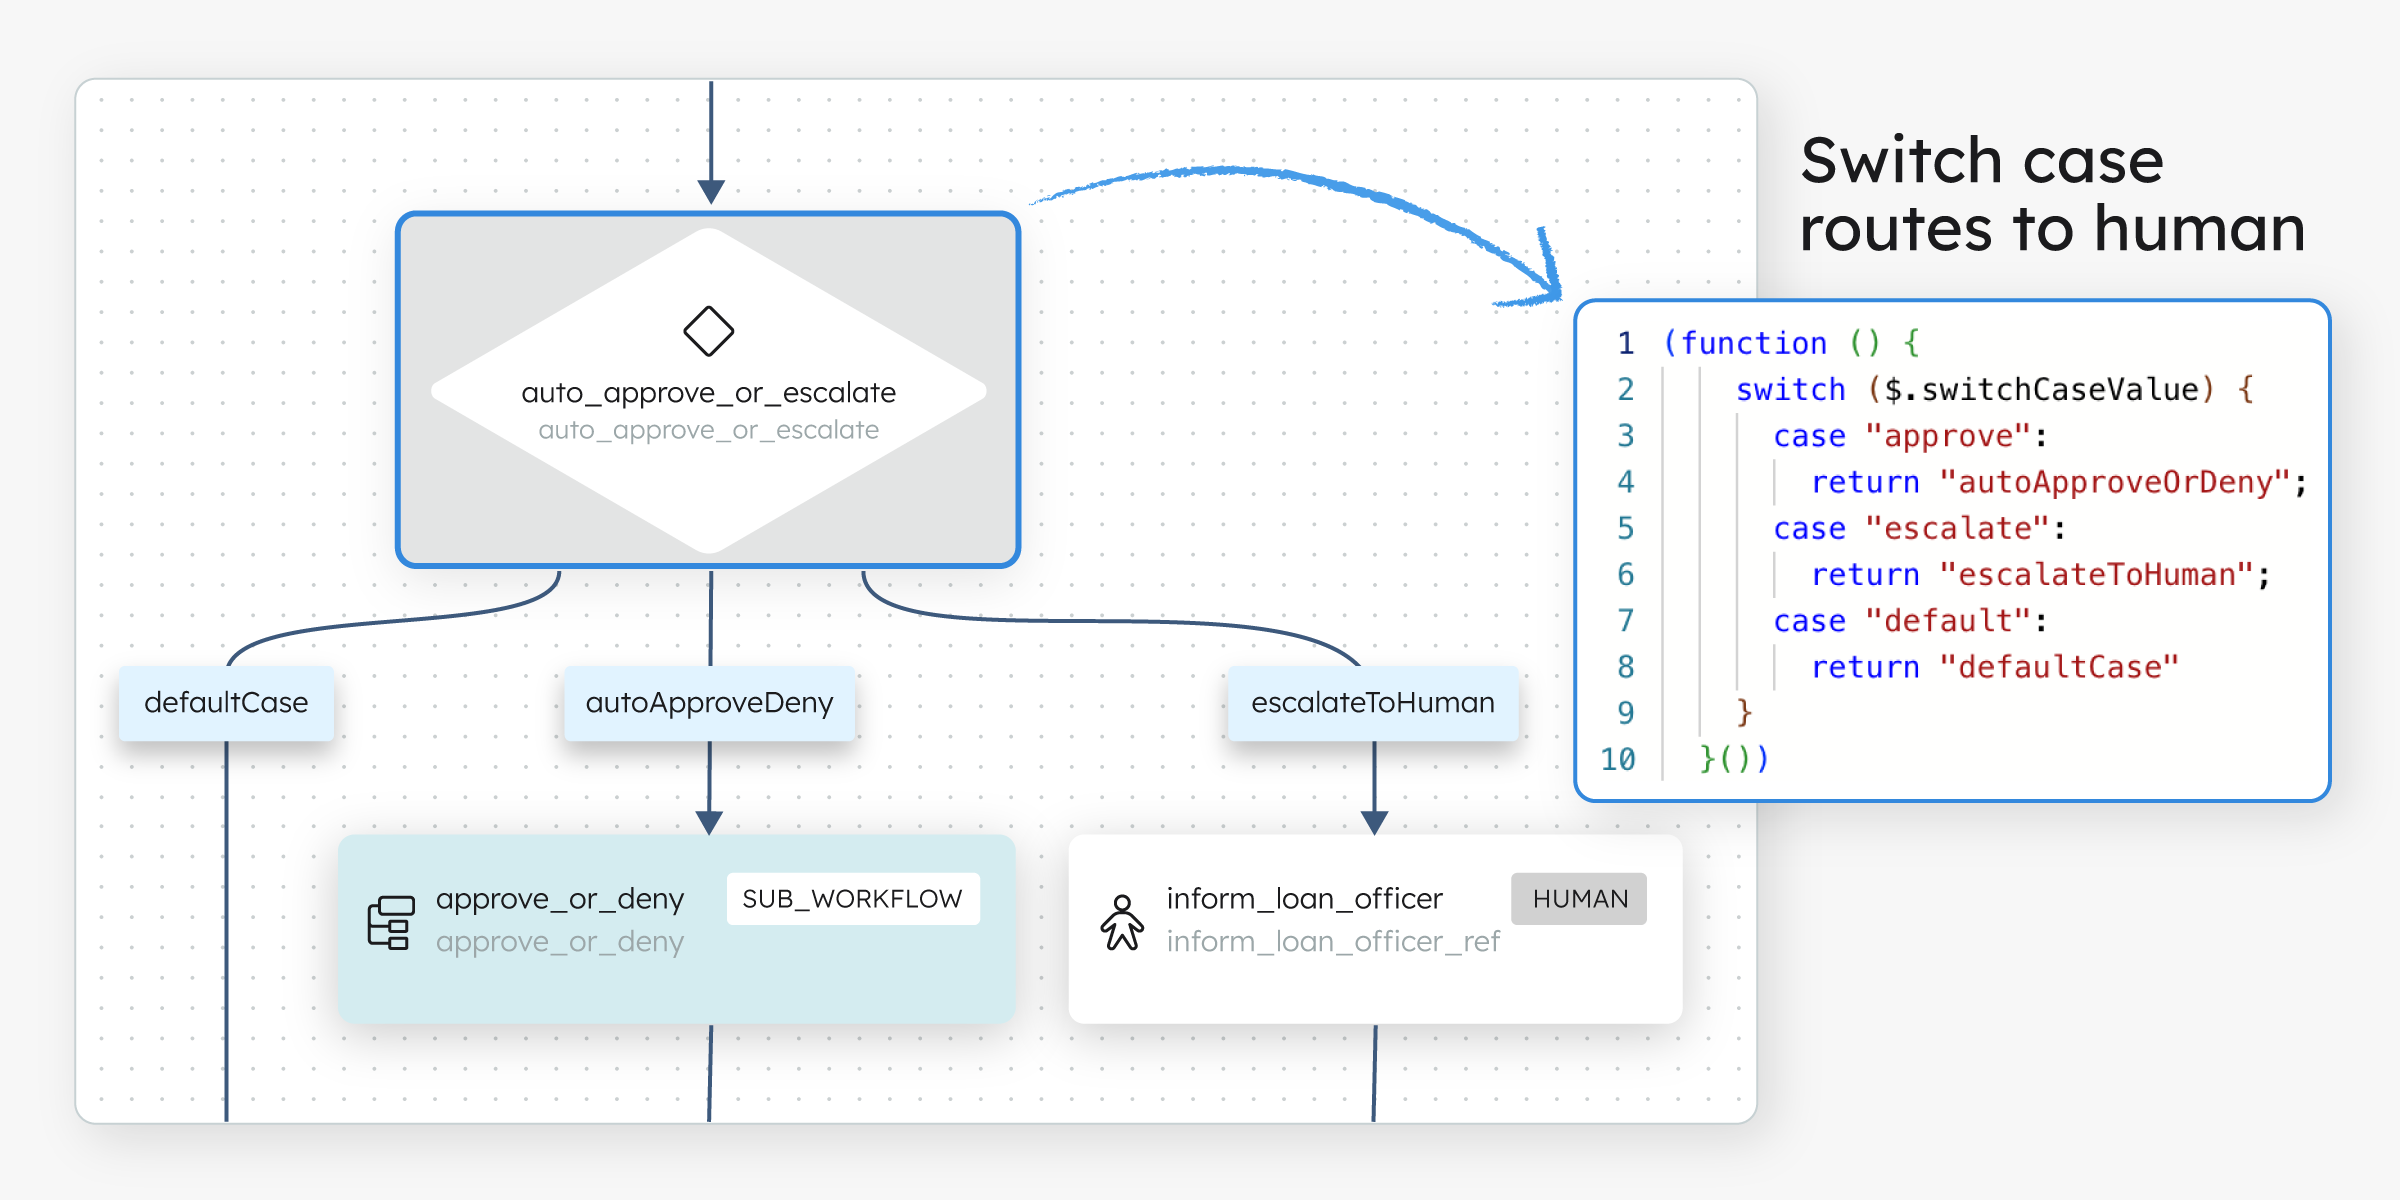The height and width of the screenshot is (1200, 2400).
Task: Click the defaultCase branch label
Action: tap(226, 703)
